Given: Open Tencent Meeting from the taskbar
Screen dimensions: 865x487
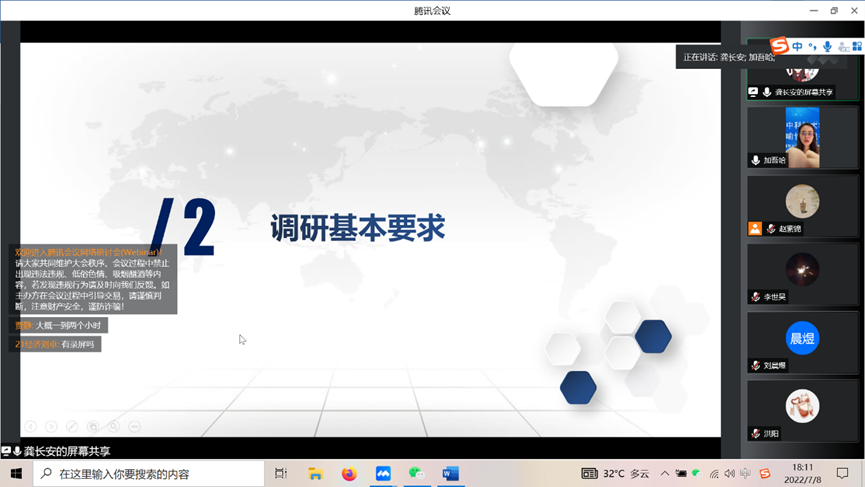Looking at the screenshot, I should pyautogui.click(x=383, y=474).
